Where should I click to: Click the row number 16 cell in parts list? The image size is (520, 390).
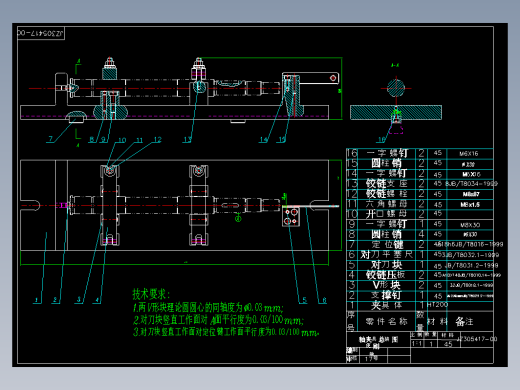(352, 153)
